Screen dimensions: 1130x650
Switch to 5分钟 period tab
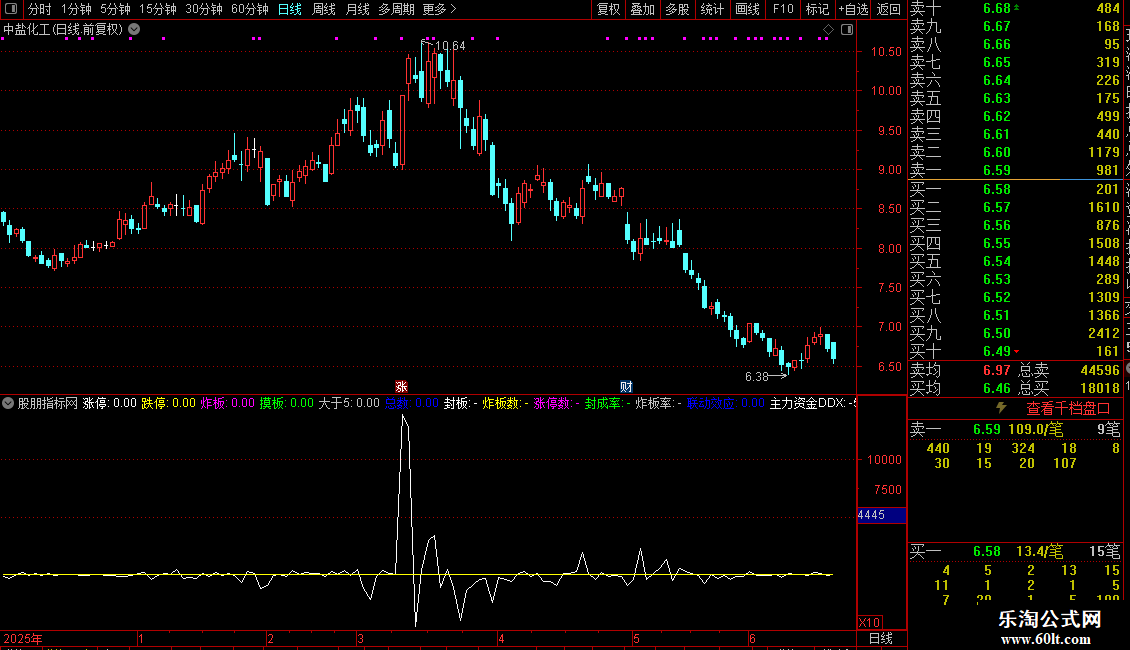(115, 9)
